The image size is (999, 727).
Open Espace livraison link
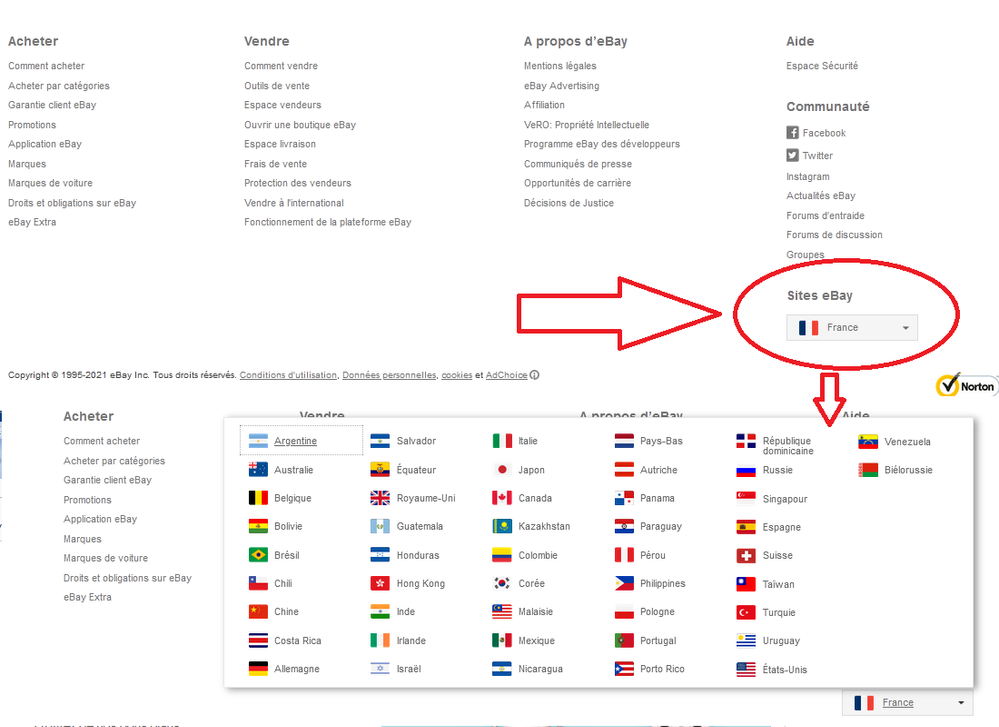pos(280,144)
